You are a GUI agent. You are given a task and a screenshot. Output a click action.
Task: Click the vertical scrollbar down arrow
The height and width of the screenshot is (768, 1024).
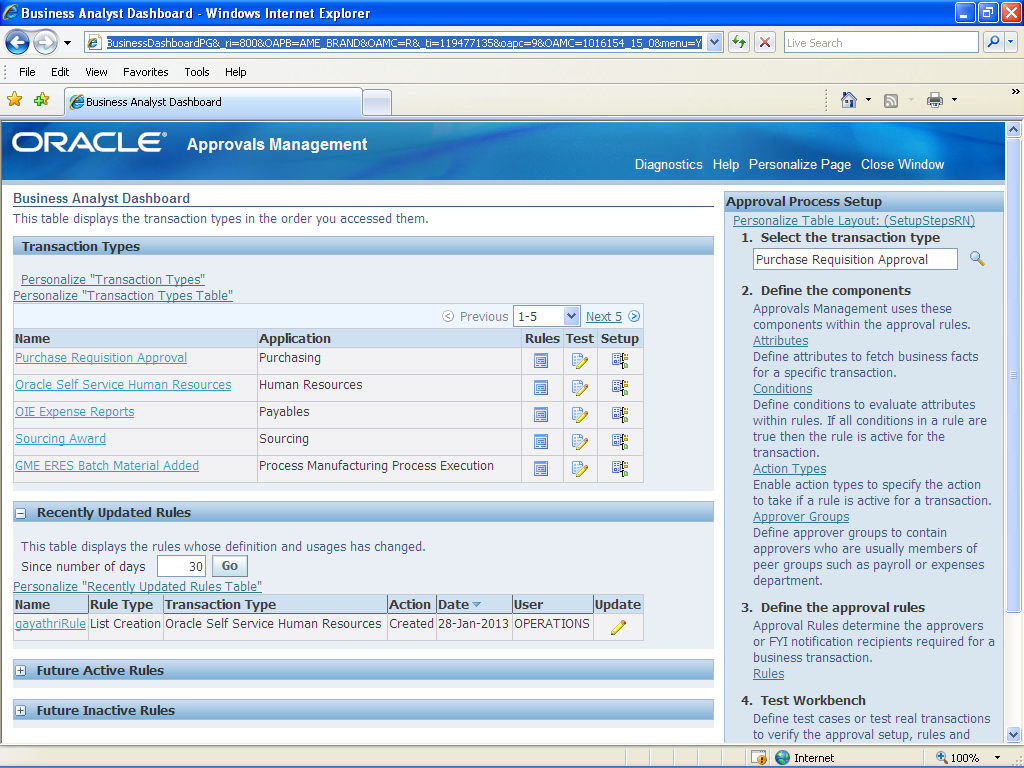coord(1014,734)
